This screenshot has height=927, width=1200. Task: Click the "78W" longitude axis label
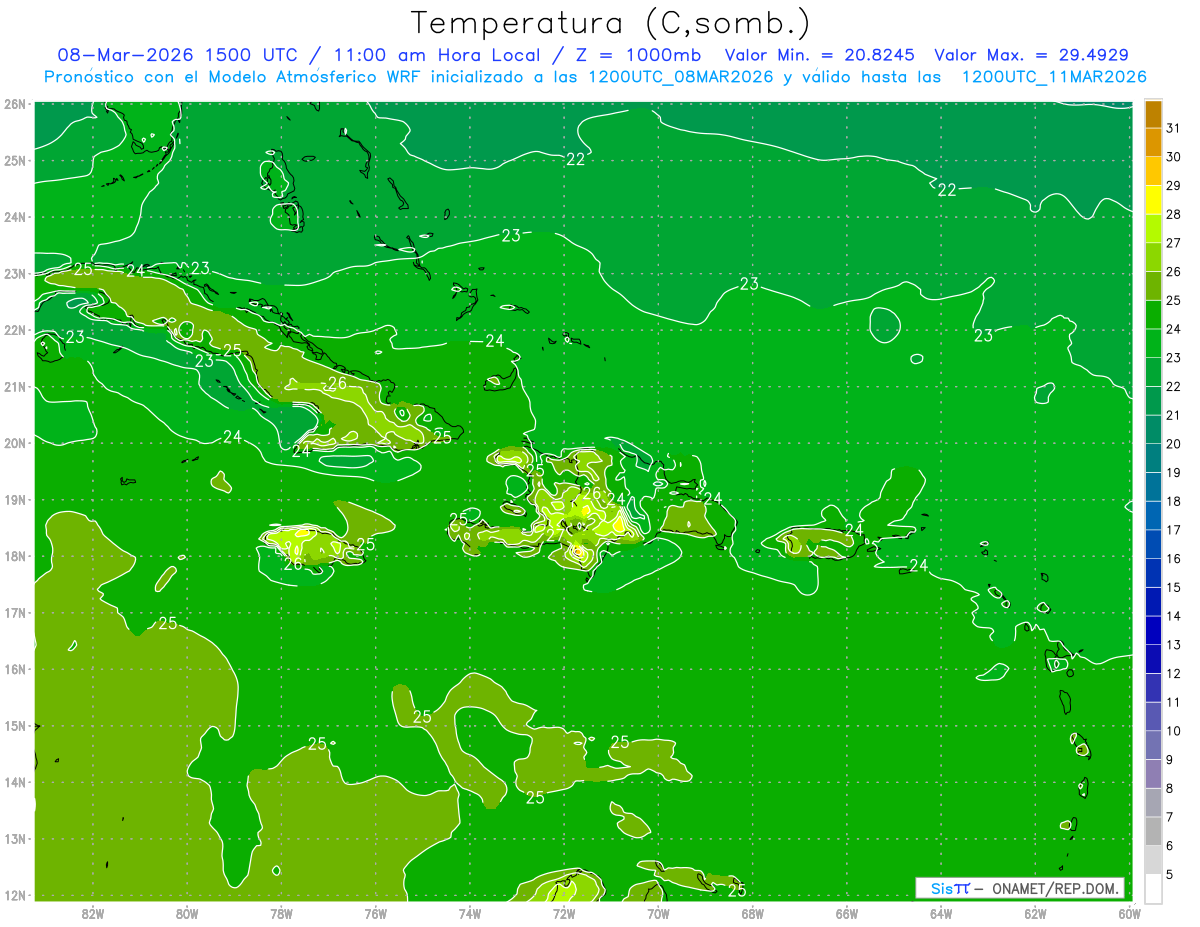tap(281, 913)
